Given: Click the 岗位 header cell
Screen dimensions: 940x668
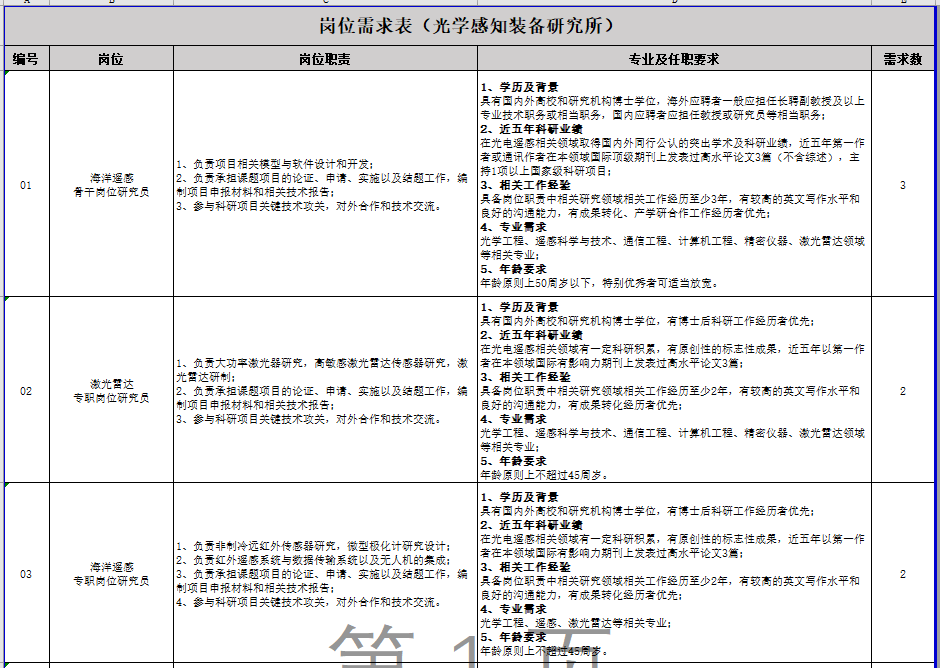Looking at the screenshot, I should 112,59.
